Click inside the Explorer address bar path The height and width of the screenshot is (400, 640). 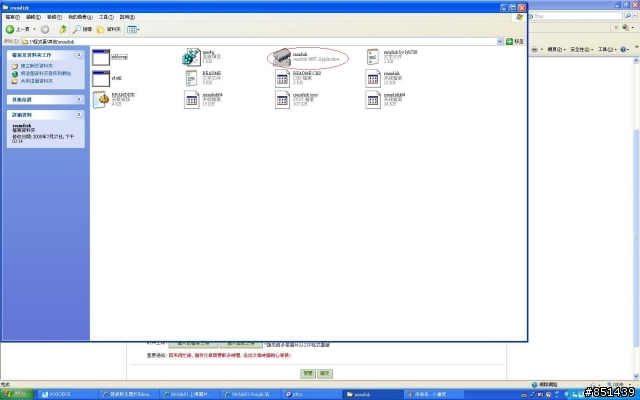tap(259, 42)
